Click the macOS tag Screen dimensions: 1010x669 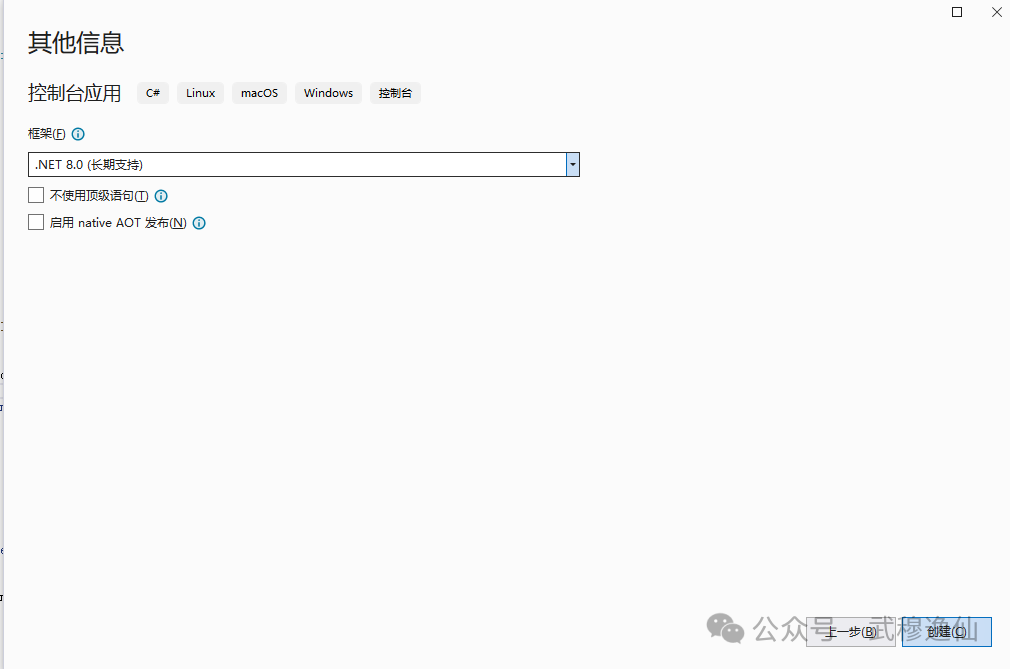click(x=260, y=93)
